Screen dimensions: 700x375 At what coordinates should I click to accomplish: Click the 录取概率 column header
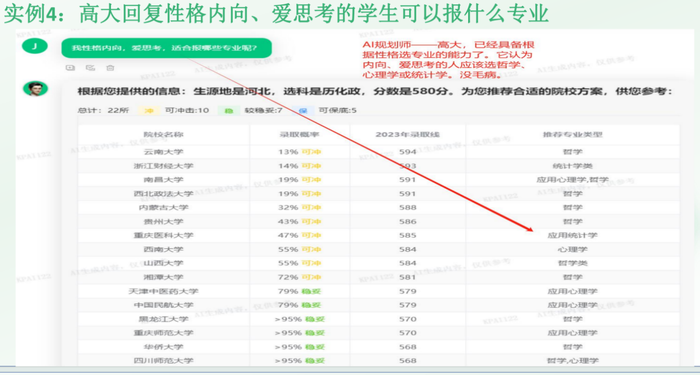tap(299, 134)
